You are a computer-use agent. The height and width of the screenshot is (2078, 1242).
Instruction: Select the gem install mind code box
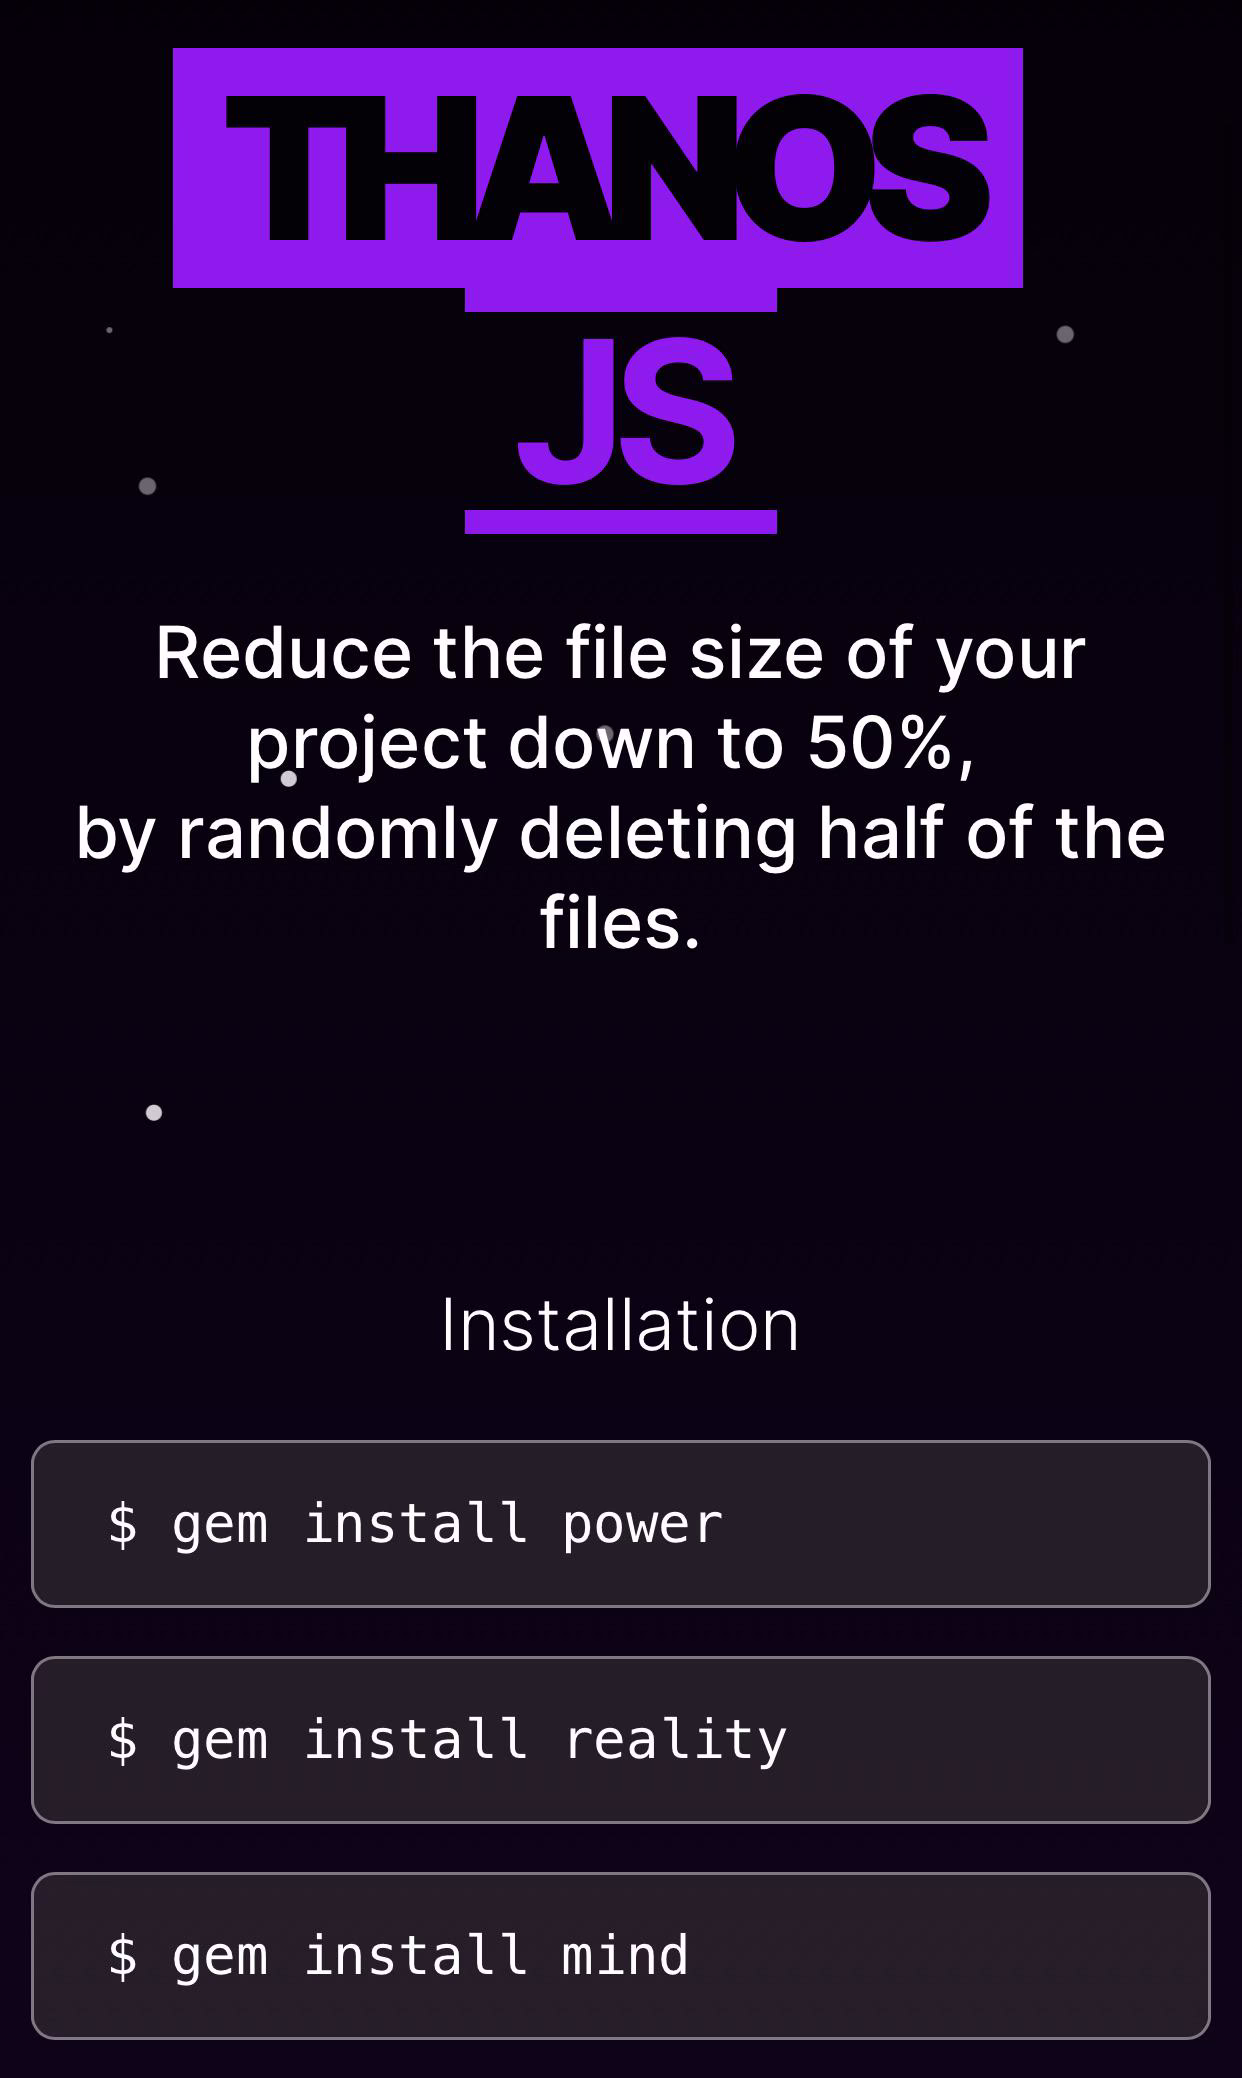[x=621, y=1956]
